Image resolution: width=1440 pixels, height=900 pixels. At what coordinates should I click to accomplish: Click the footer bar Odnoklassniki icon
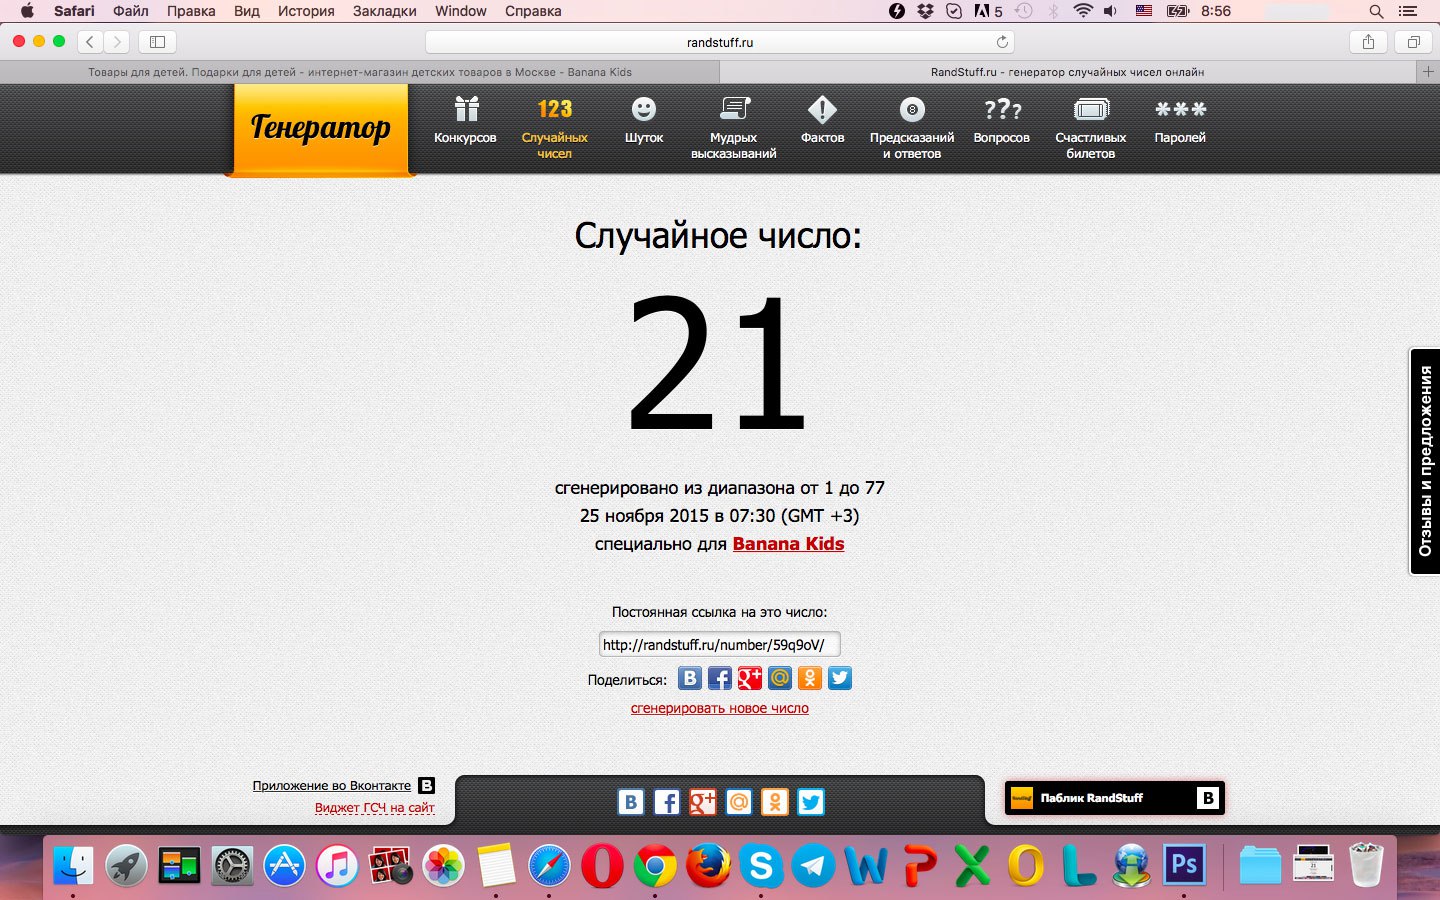775,802
